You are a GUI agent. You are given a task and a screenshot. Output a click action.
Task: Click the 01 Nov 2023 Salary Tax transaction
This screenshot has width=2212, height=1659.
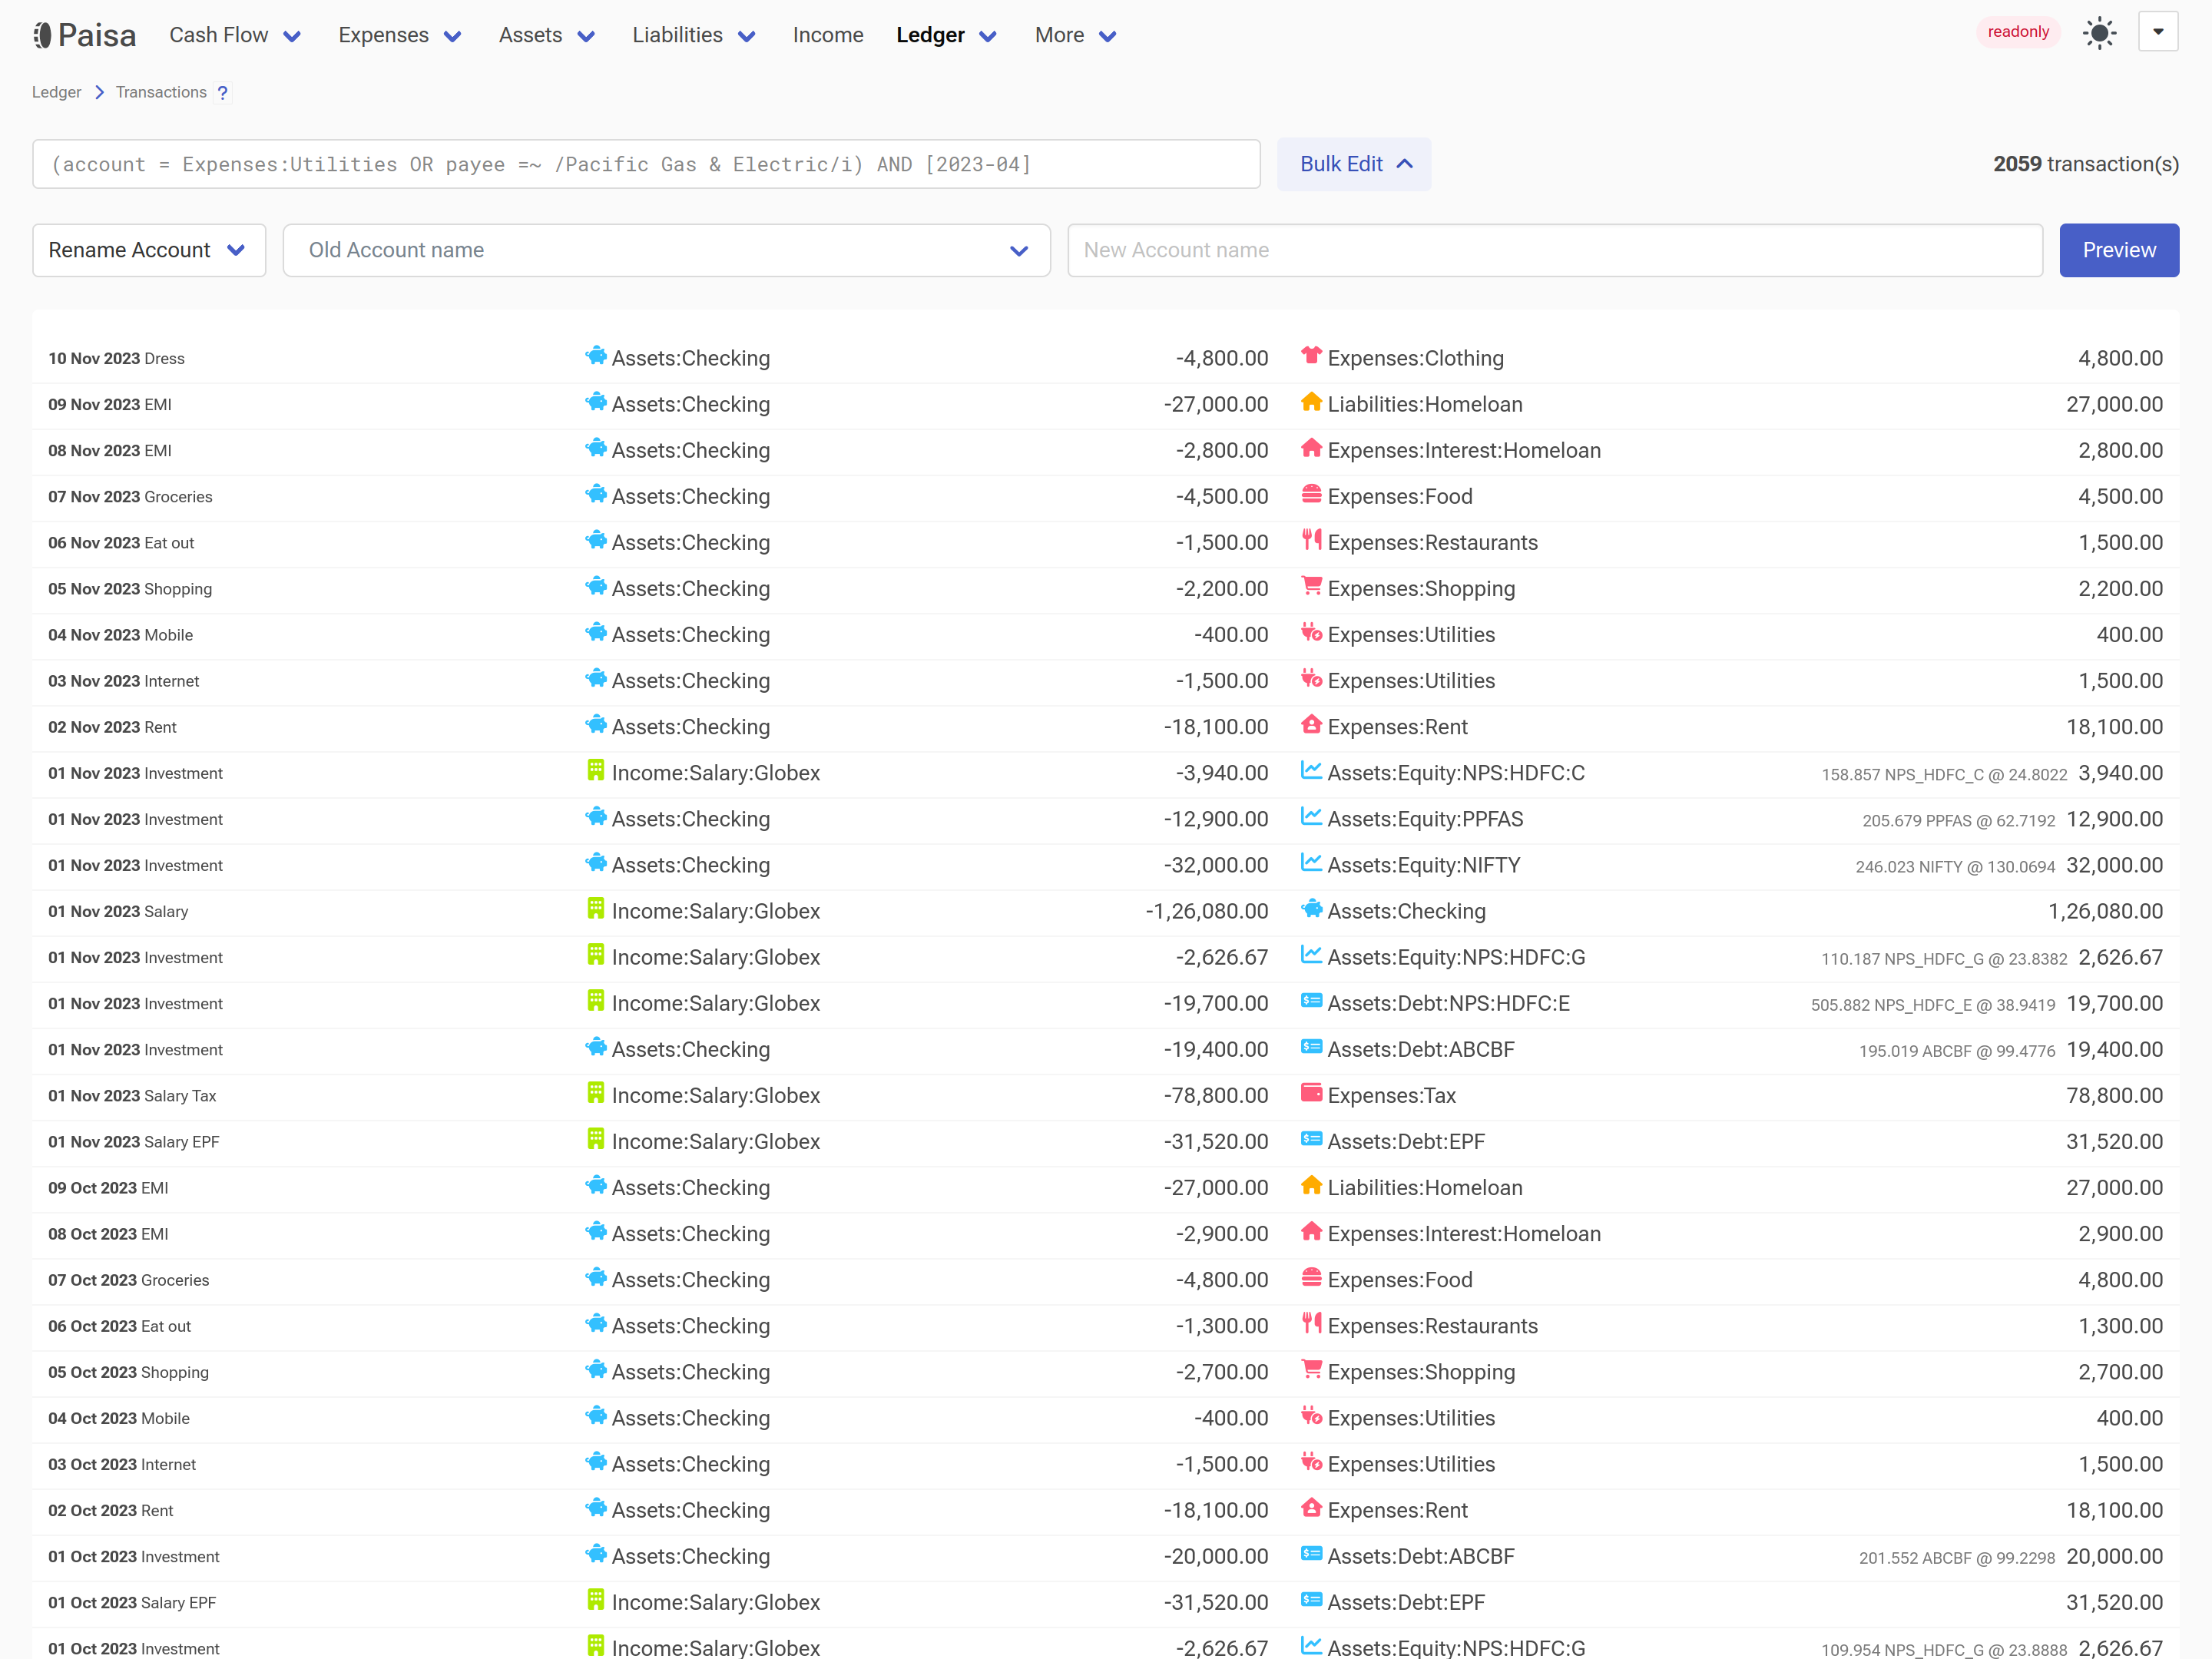click(x=132, y=1096)
